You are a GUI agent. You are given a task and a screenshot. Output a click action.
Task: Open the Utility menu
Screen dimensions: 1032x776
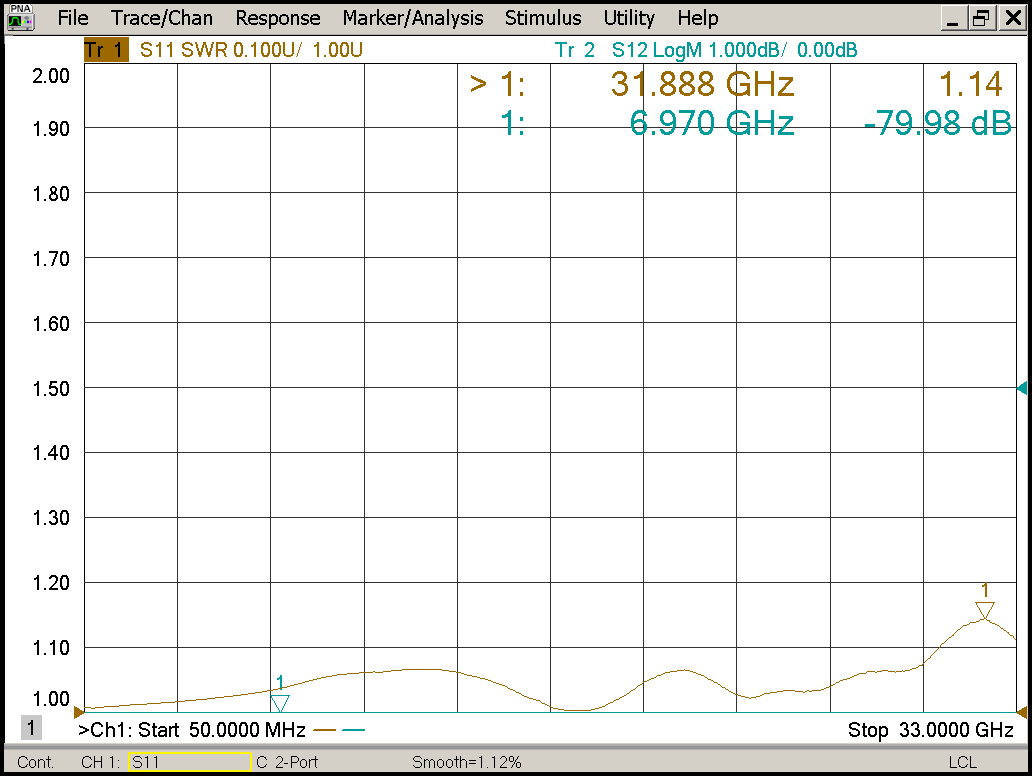tap(629, 18)
